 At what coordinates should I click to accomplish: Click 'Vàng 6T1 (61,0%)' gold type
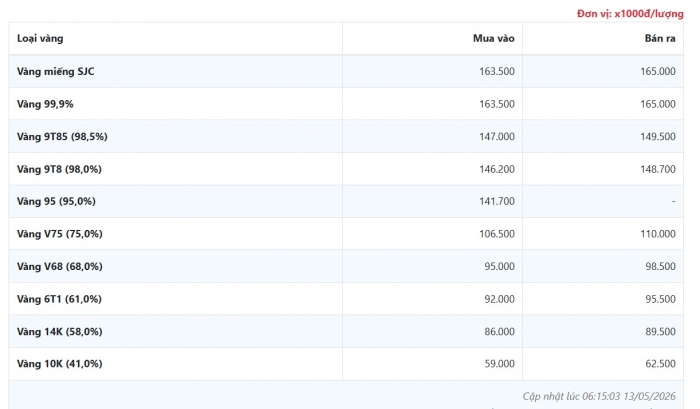[x=59, y=299]
